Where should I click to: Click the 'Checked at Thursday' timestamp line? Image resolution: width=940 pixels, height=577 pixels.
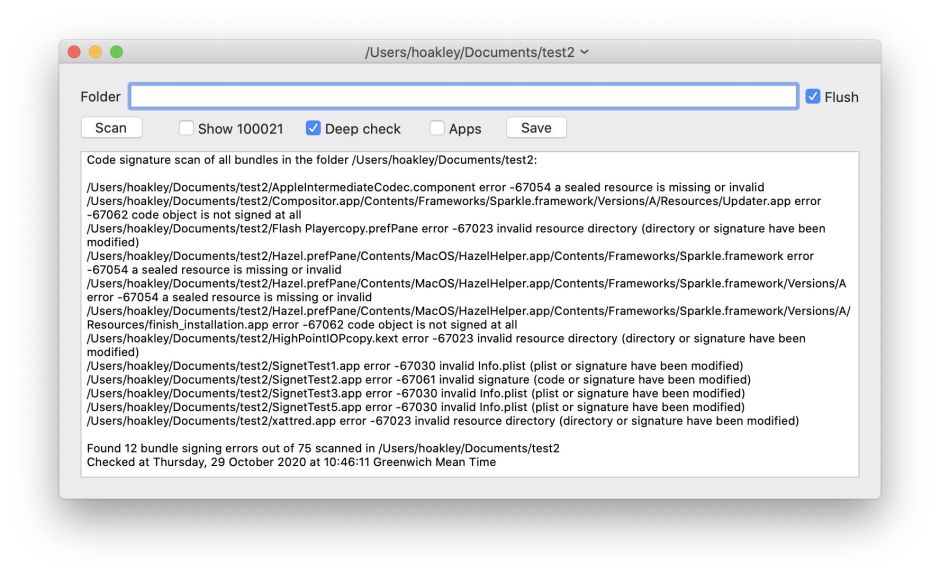pyautogui.click(x=291, y=463)
